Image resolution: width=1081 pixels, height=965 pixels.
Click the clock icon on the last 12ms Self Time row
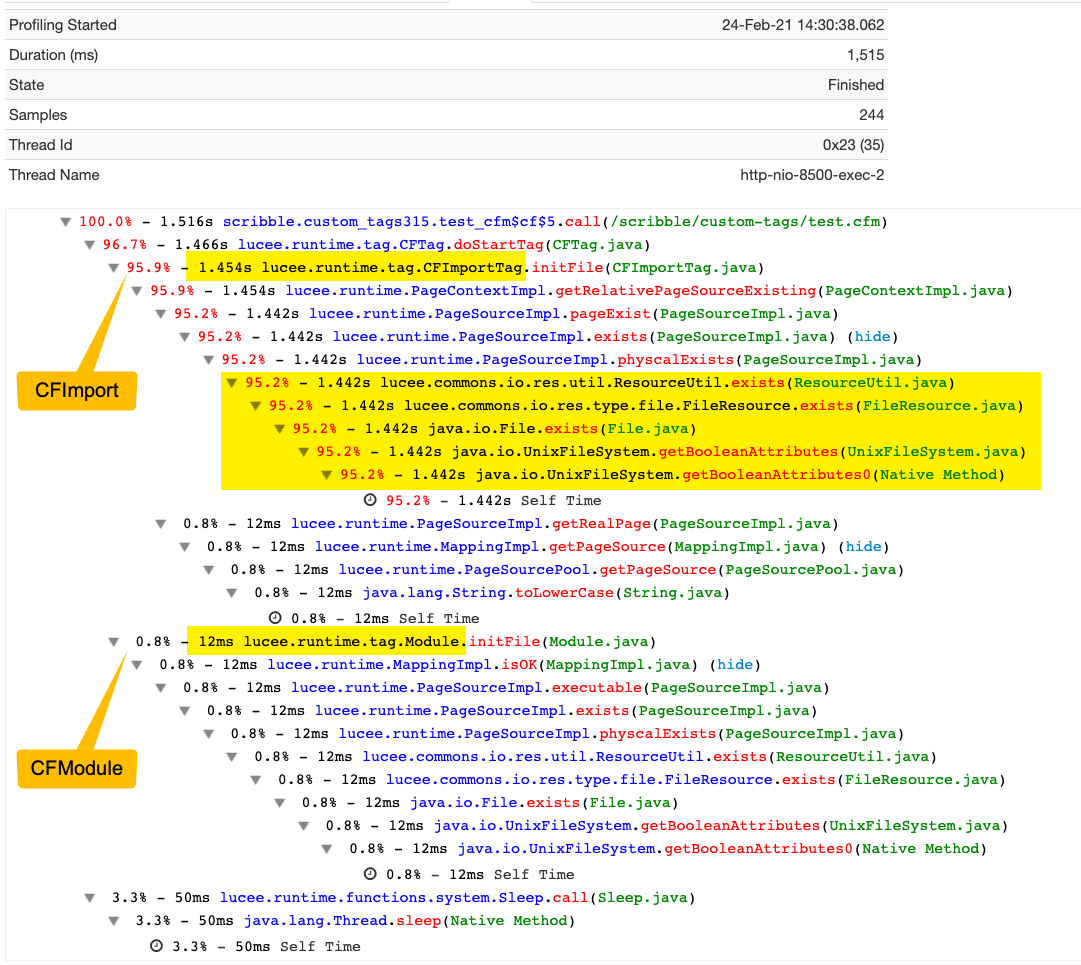tap(370, 874)
